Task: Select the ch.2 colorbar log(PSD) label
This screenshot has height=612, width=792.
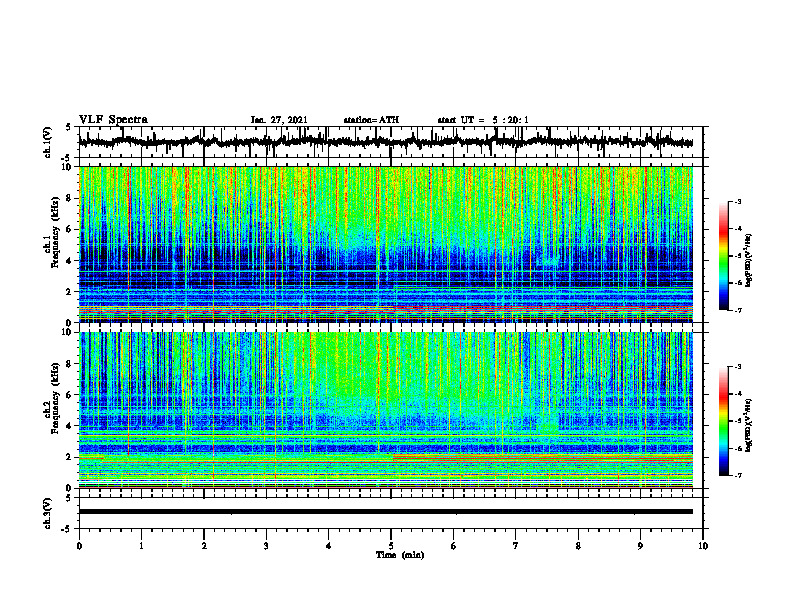Action: [x=749, y=425]
